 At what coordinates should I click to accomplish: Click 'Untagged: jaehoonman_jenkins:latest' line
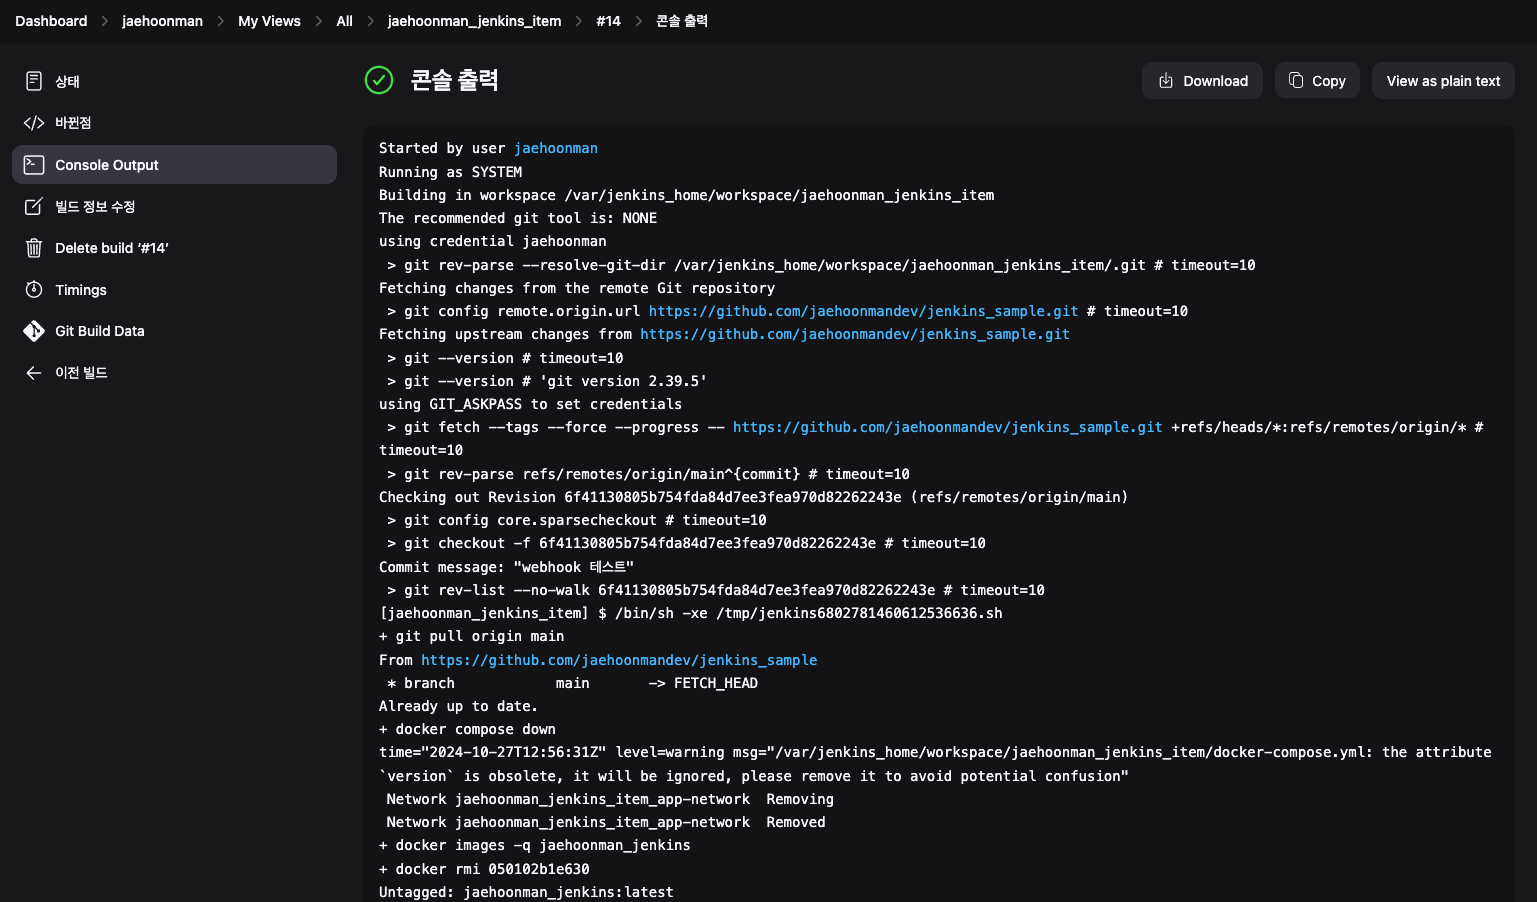(x=526, y=892)
